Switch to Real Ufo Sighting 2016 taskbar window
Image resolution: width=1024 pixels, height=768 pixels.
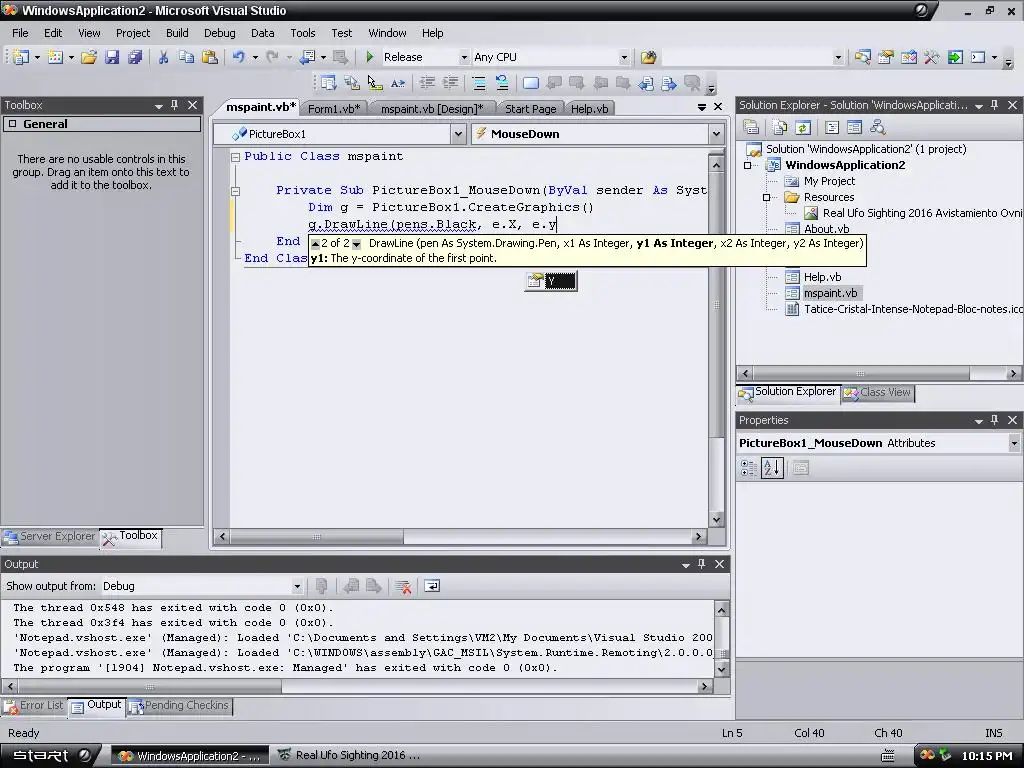point(349,756)
